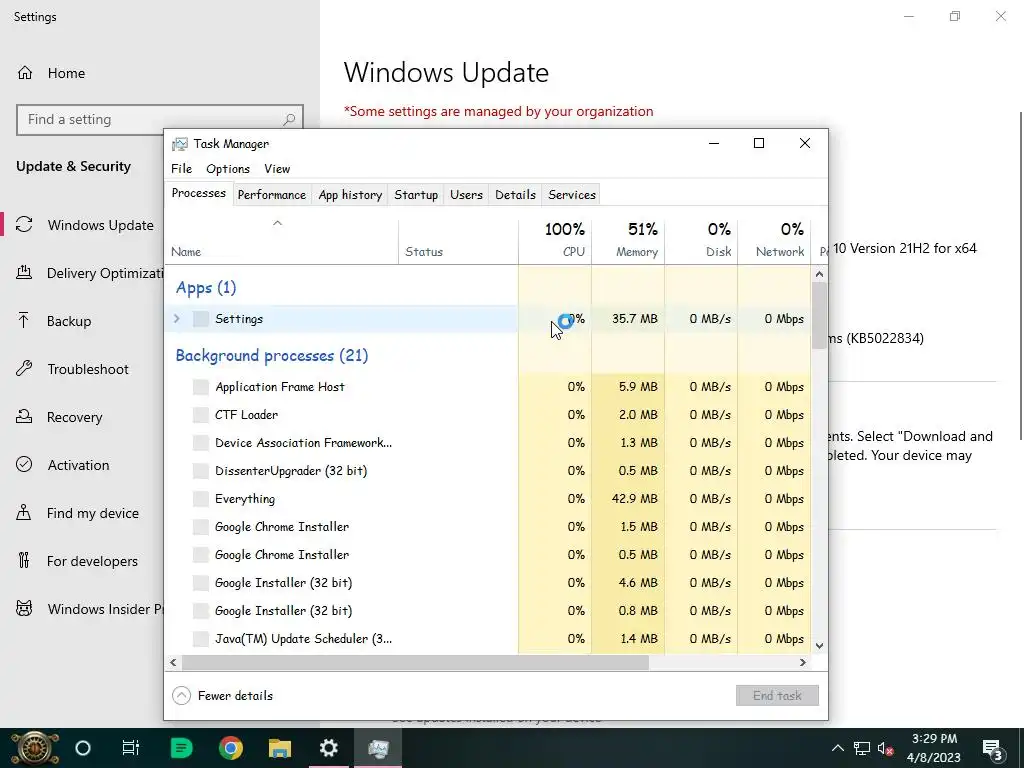The height and width of the screenshot is (768, 1024).
Task: Click Background processes (21) group header
Action: click(x=272, y=355)
